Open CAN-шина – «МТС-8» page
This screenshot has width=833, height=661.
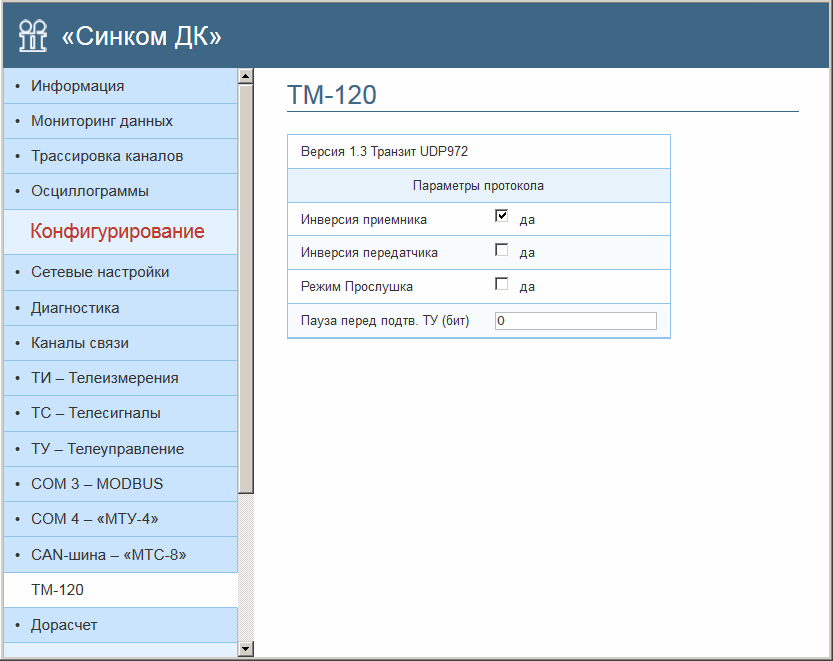(x=109, y=554)
